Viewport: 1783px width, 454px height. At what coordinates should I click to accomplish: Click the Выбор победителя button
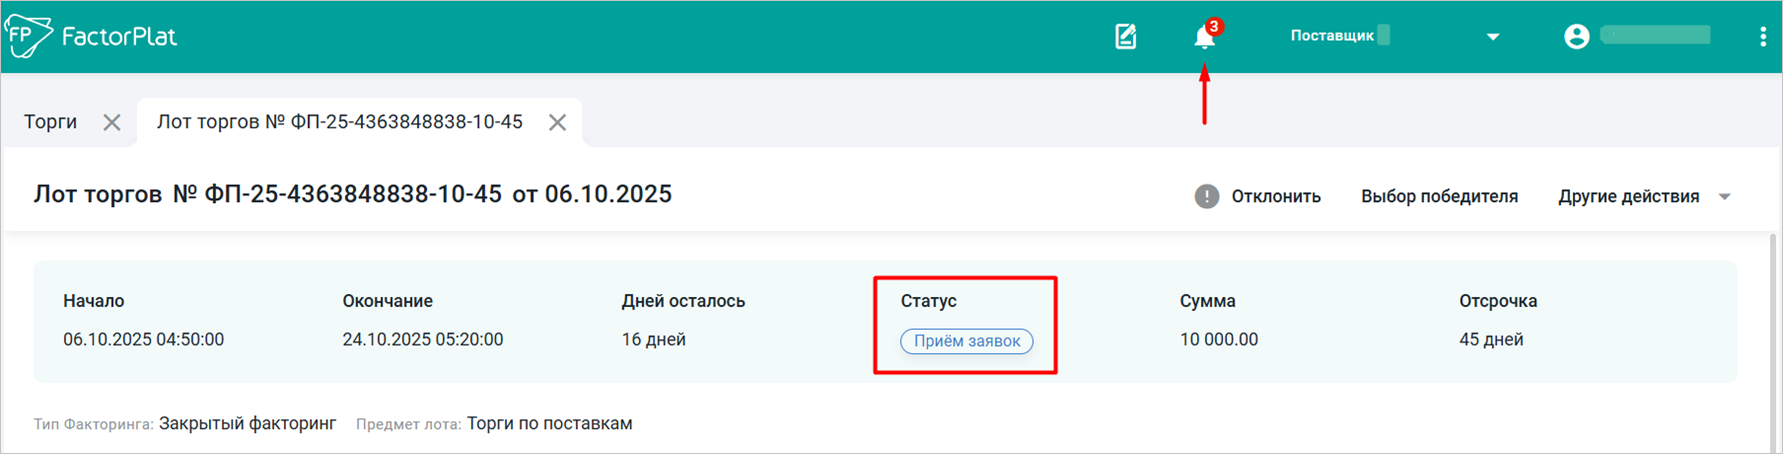(1439, 197)
